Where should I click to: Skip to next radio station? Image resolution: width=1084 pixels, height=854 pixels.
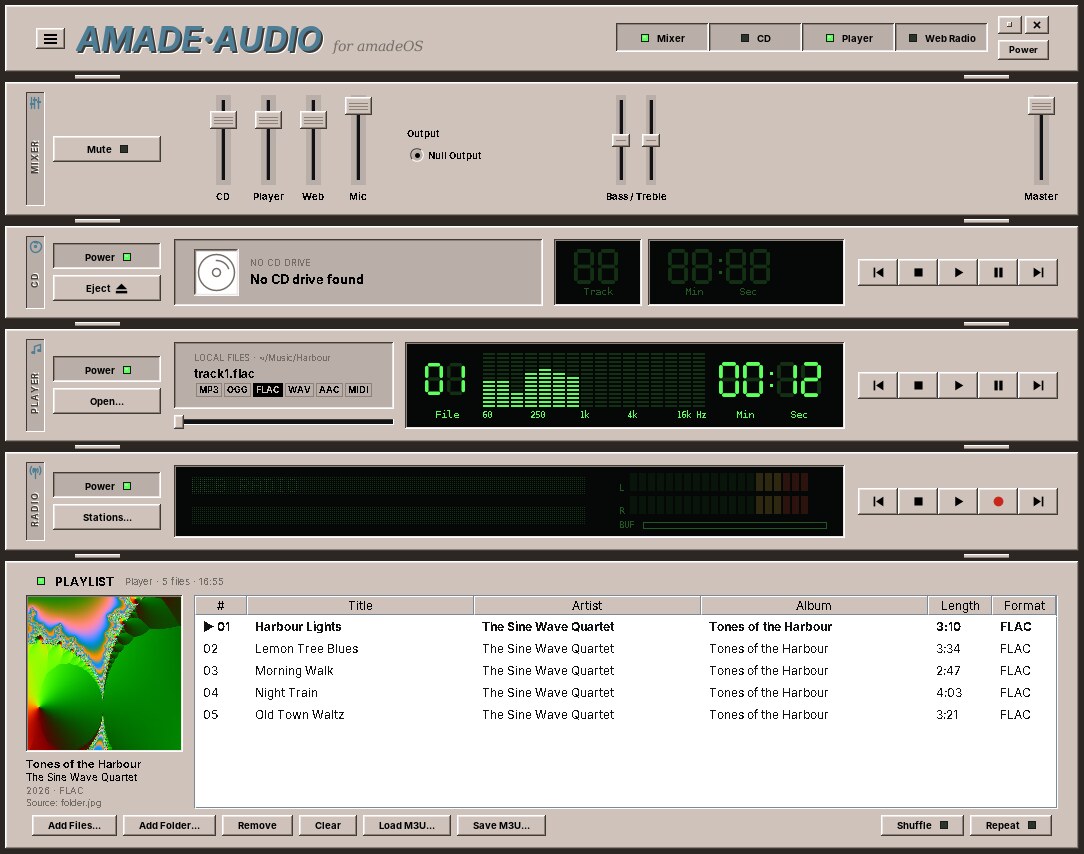pos(1038,502)
